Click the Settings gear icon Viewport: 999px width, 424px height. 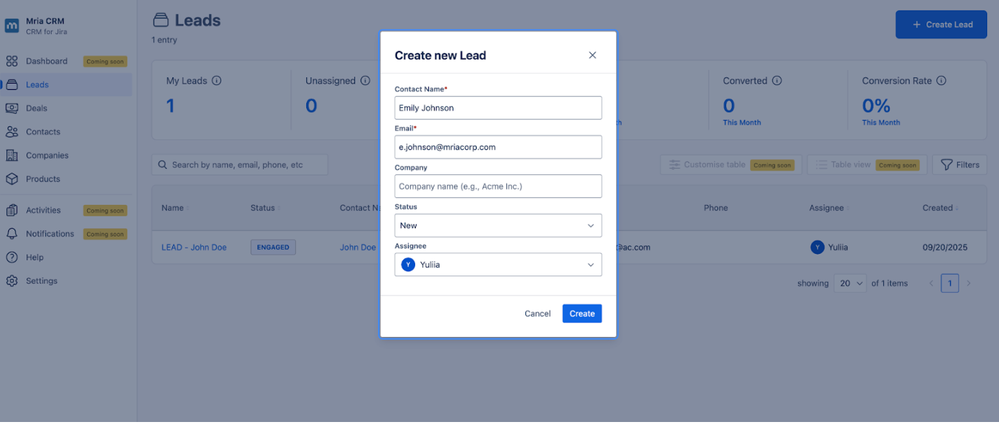(12, 281)
